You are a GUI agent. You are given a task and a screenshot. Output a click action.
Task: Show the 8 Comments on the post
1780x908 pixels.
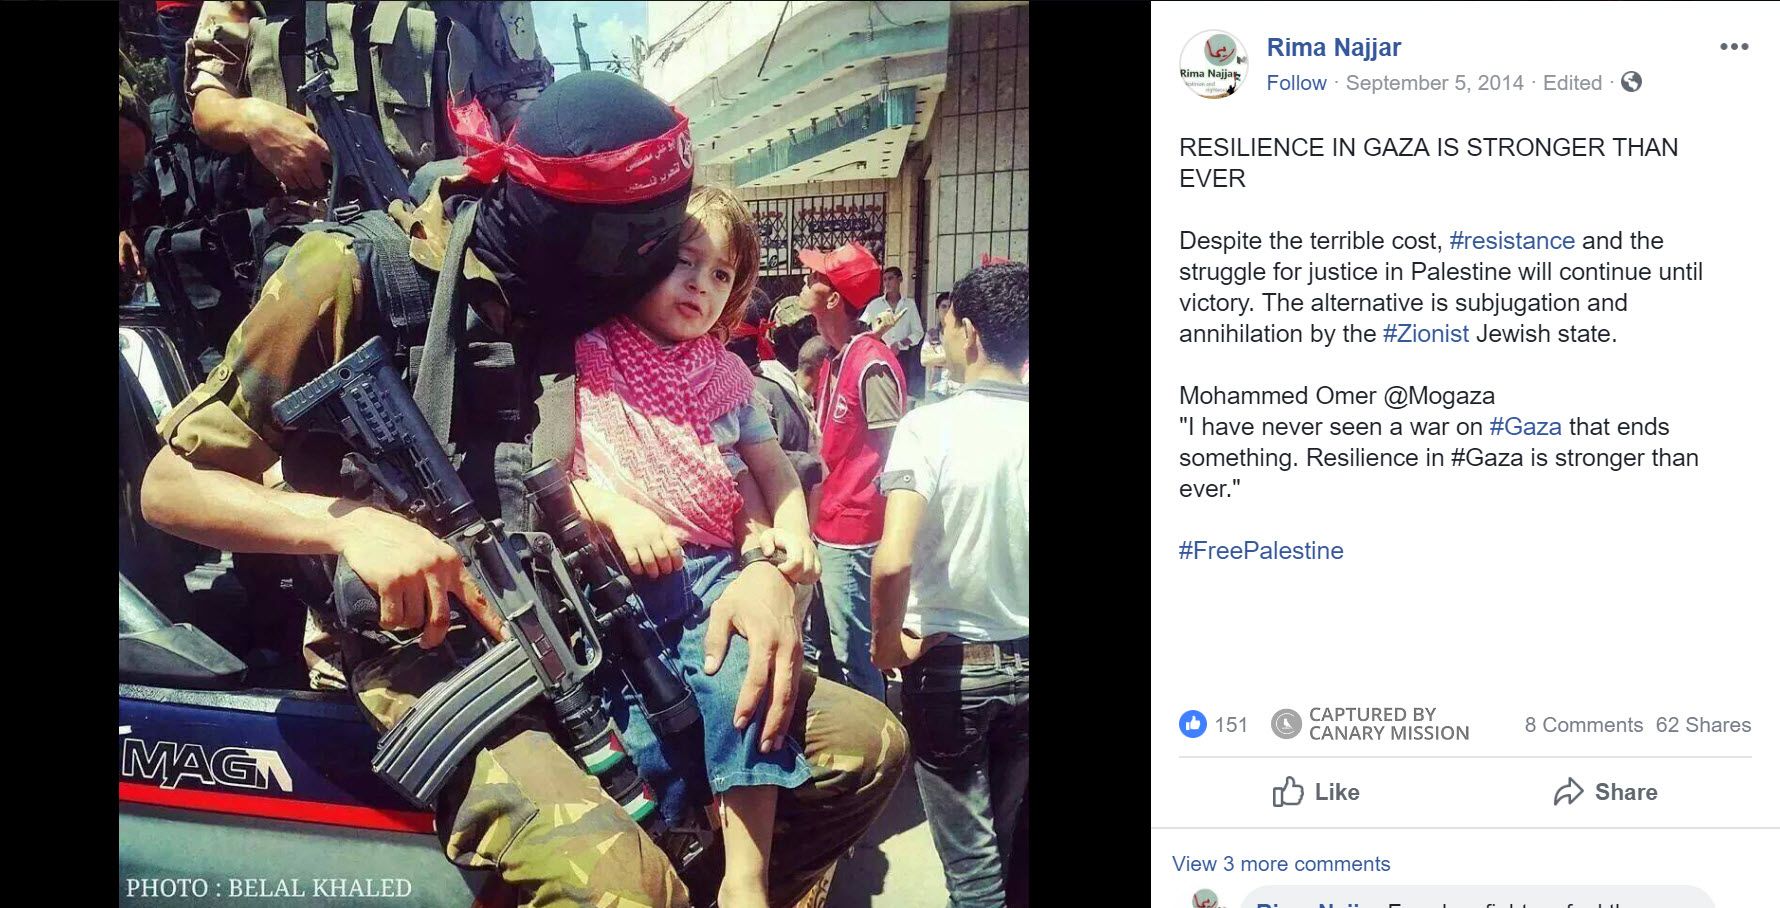(1583, 725)
